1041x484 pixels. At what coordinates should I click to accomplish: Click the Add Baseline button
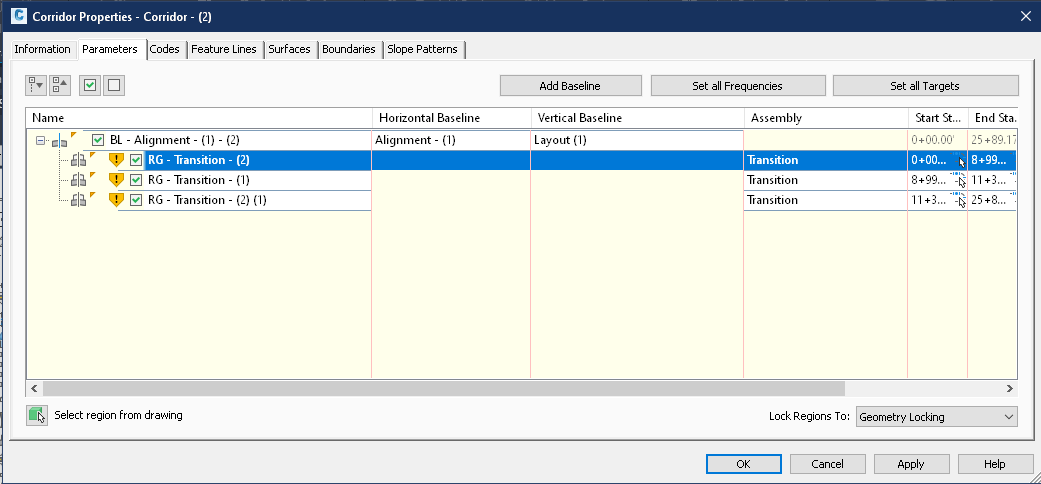point(570,86)
